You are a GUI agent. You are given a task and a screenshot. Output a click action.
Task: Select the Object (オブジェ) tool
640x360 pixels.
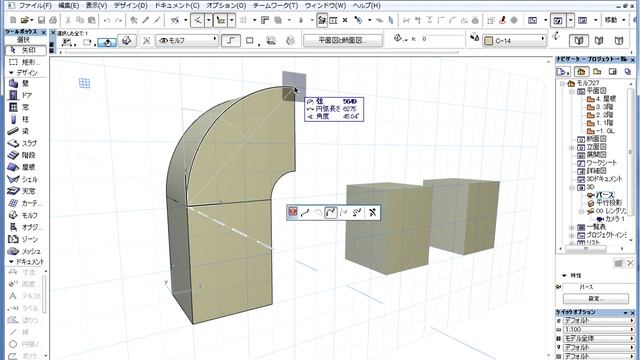coord(24,227)
